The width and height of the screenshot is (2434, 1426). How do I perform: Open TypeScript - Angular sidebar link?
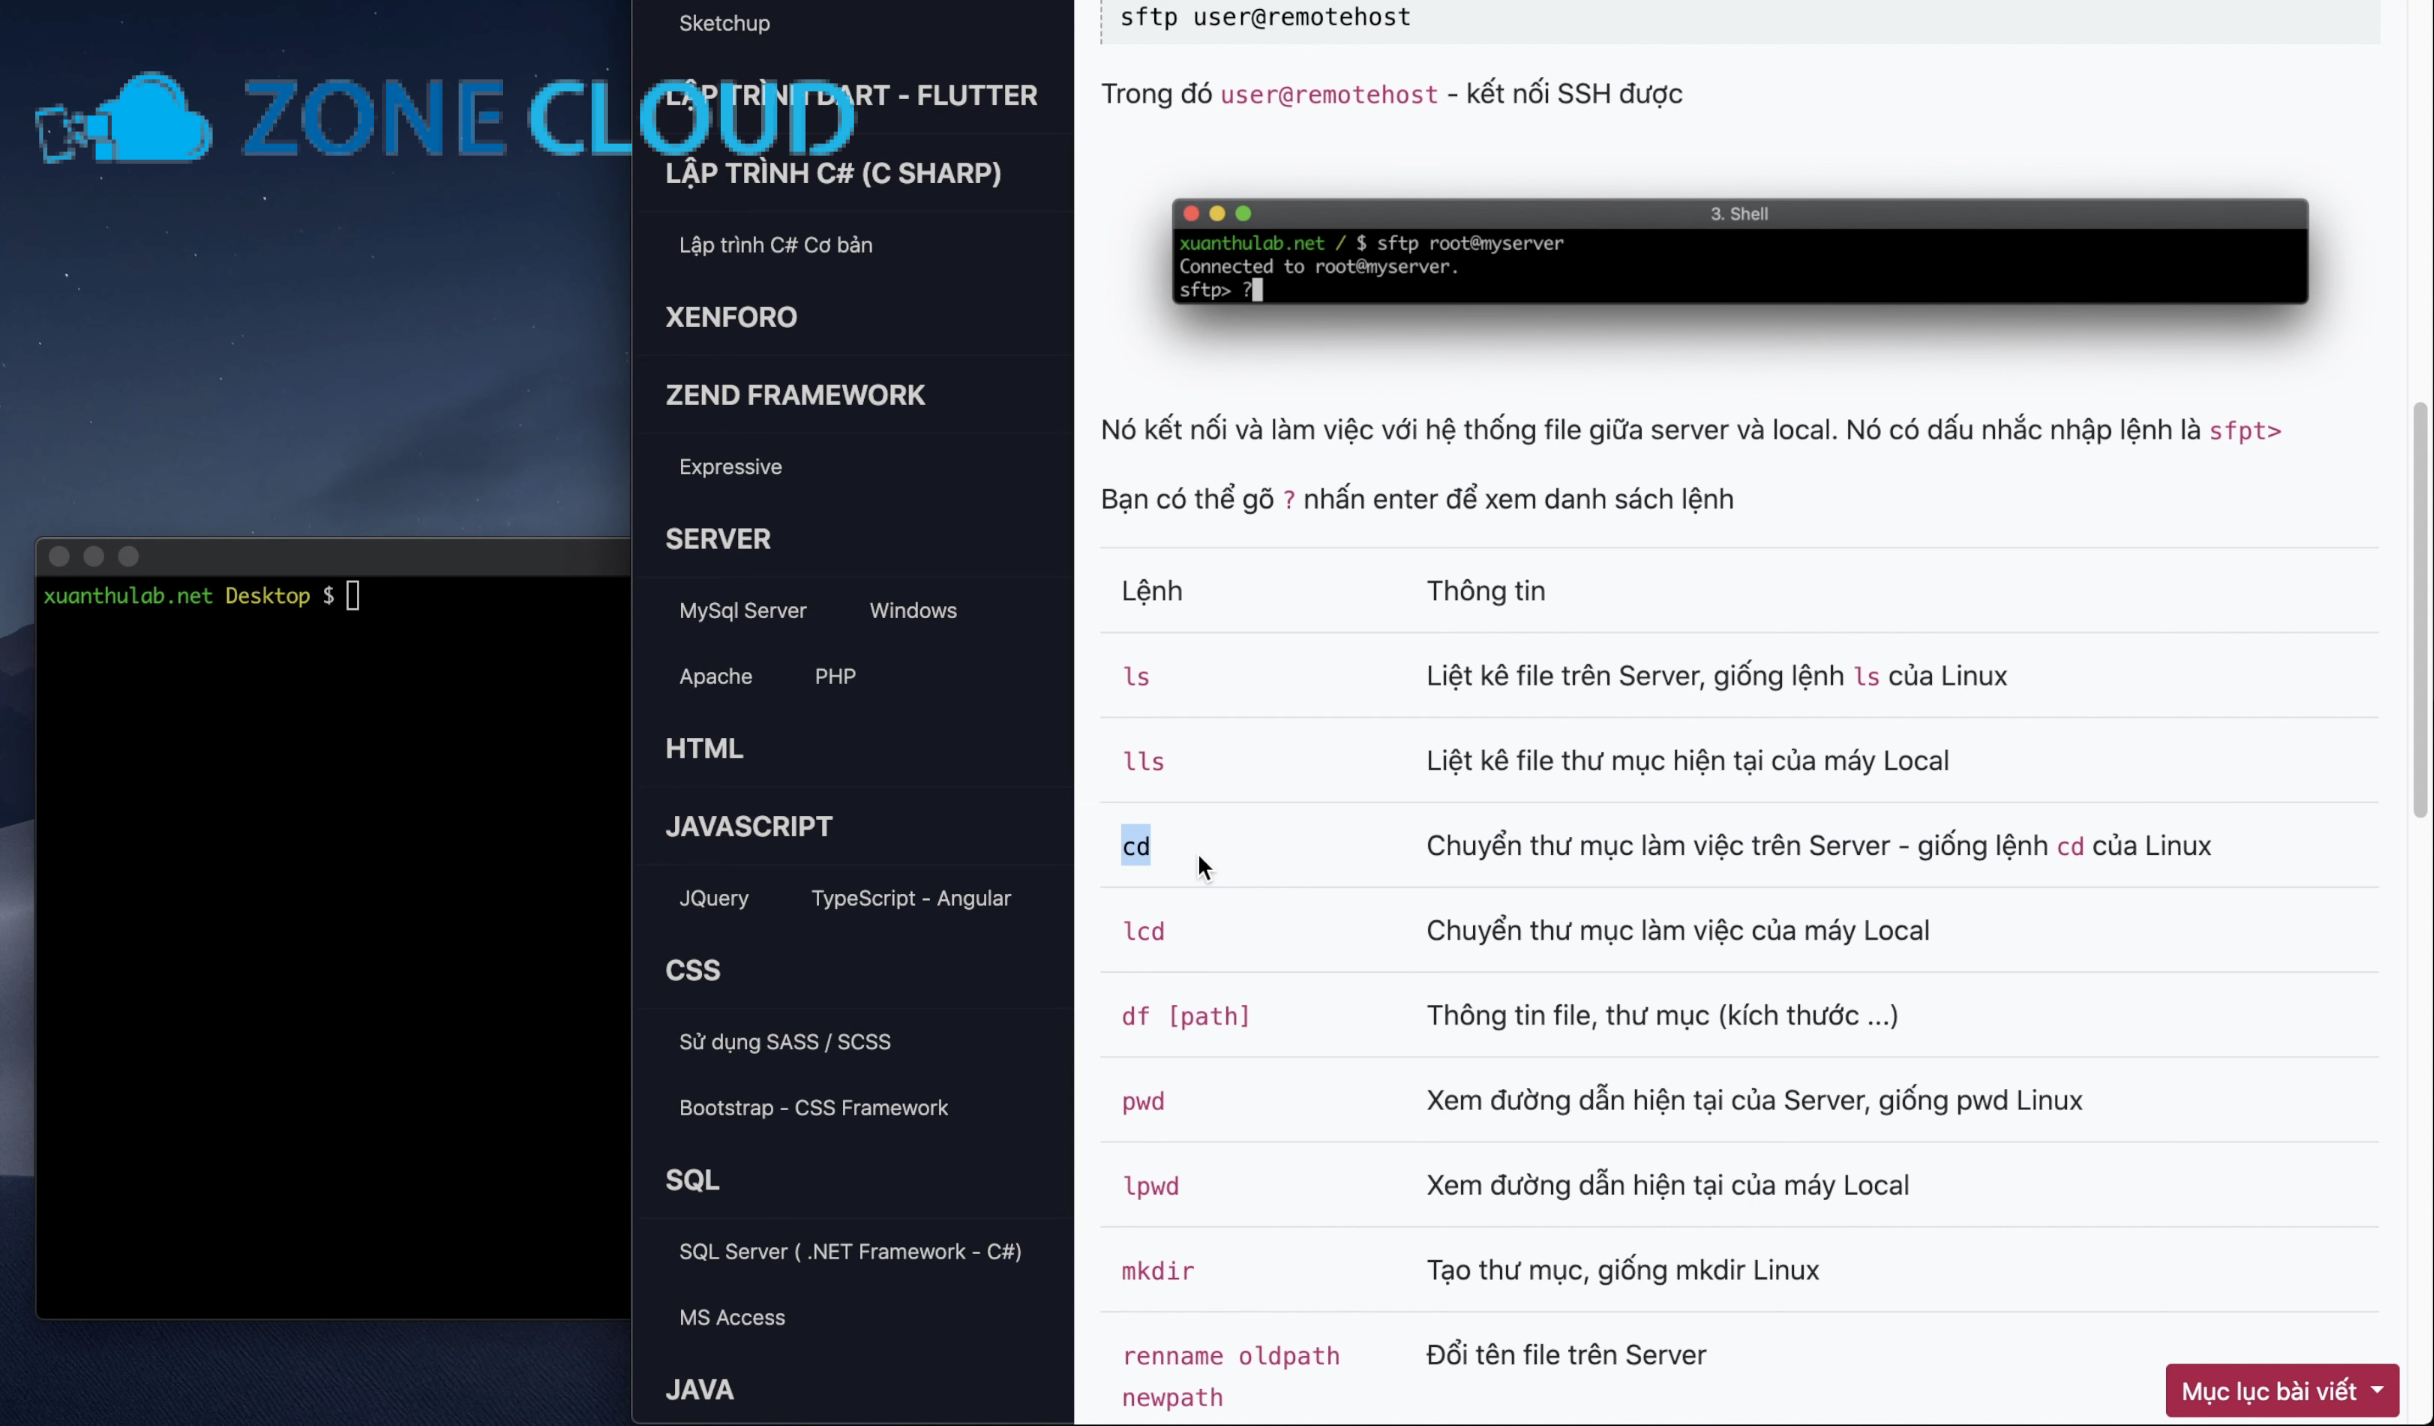tap(910, 899)
